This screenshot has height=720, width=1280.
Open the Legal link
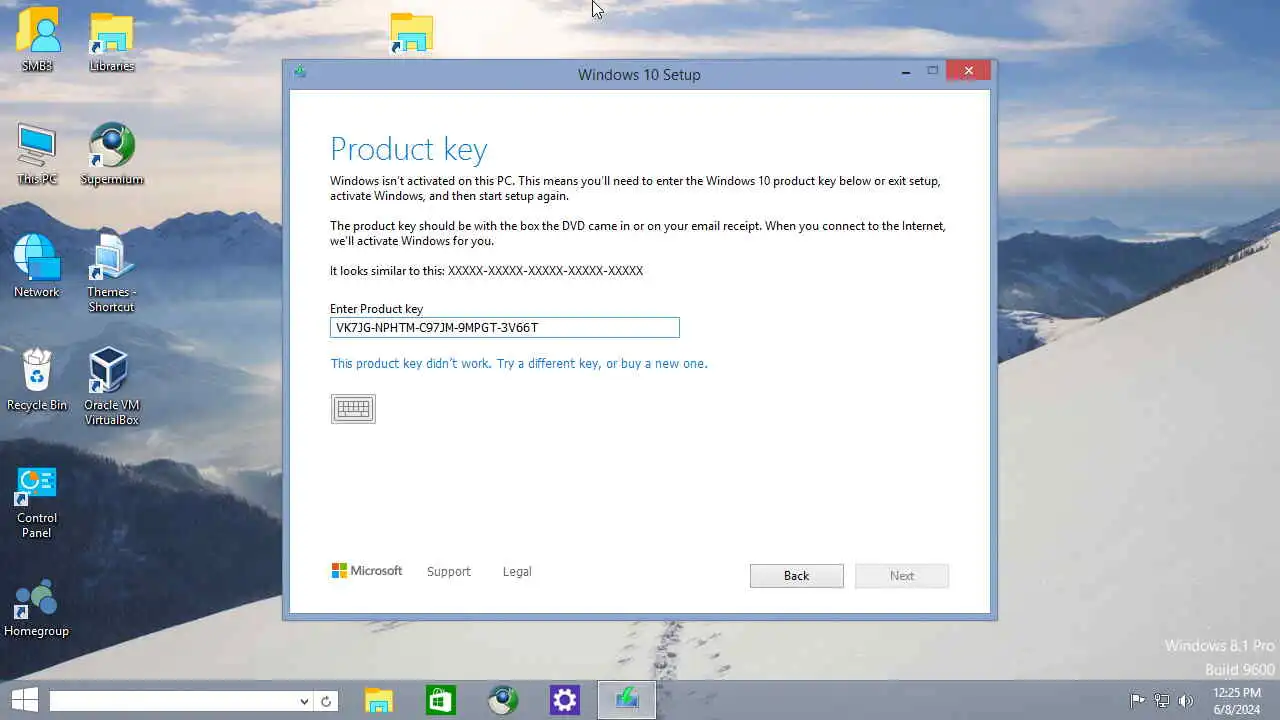pyautogui.click(x=517, y=572)
